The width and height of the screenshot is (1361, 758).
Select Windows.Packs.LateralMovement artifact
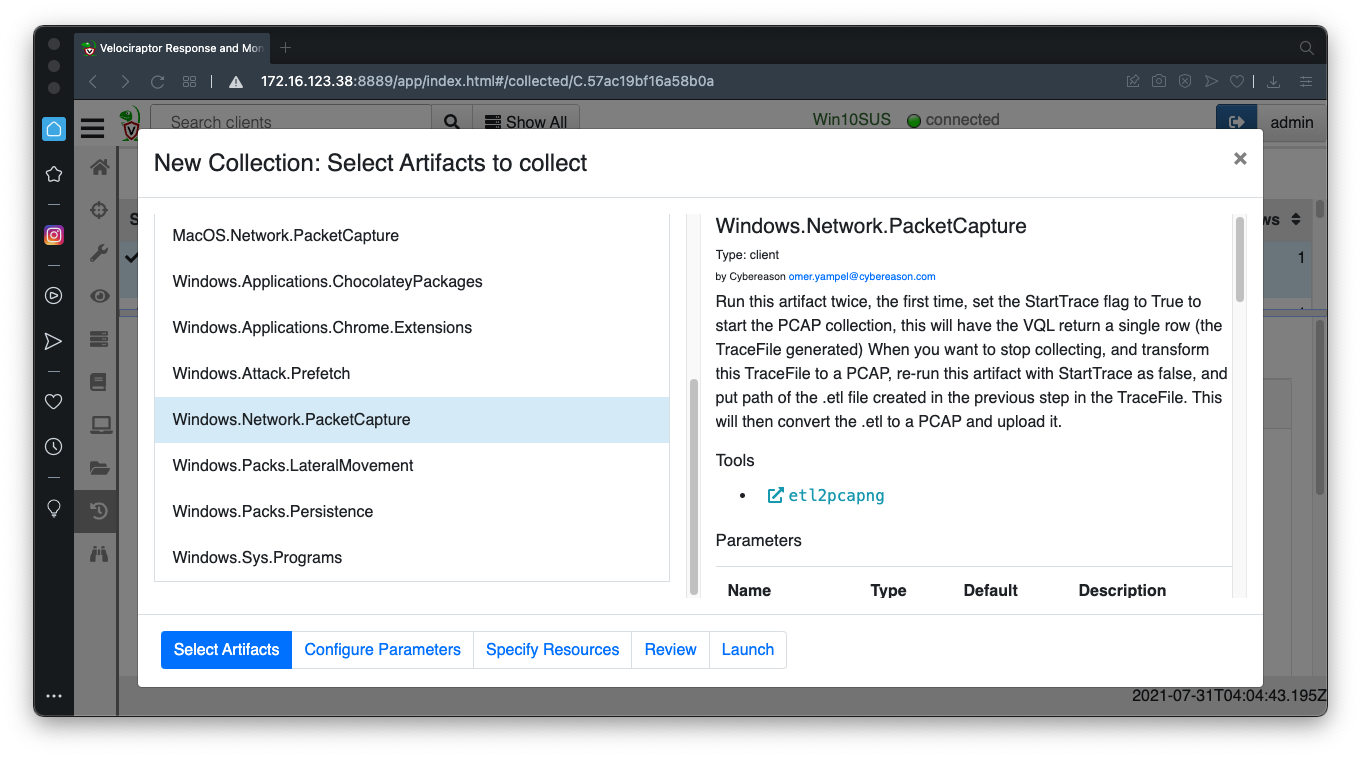(x=293, y=465)
